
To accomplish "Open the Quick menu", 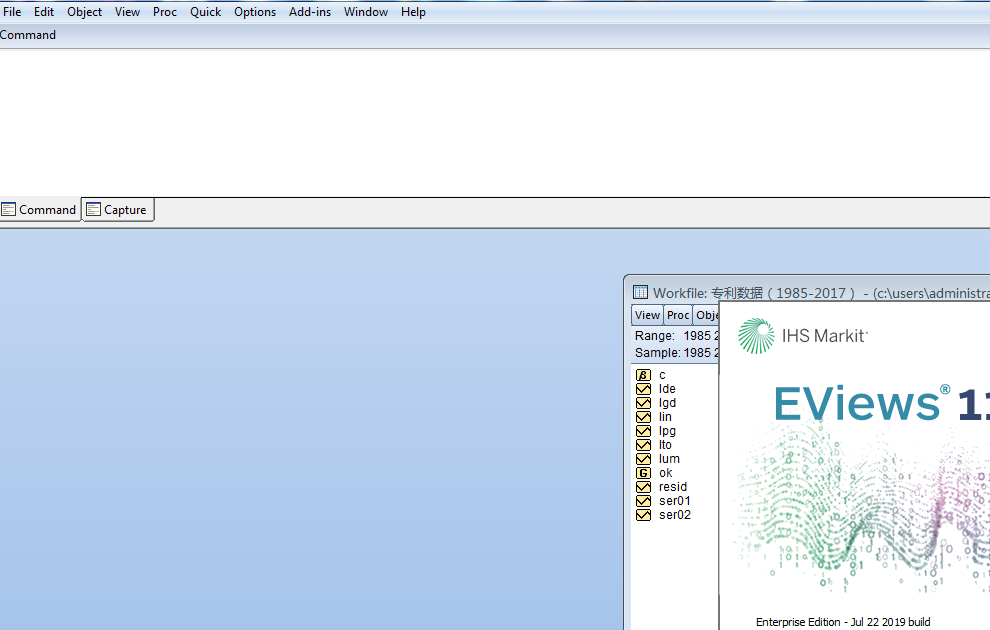I will point(206,12).
